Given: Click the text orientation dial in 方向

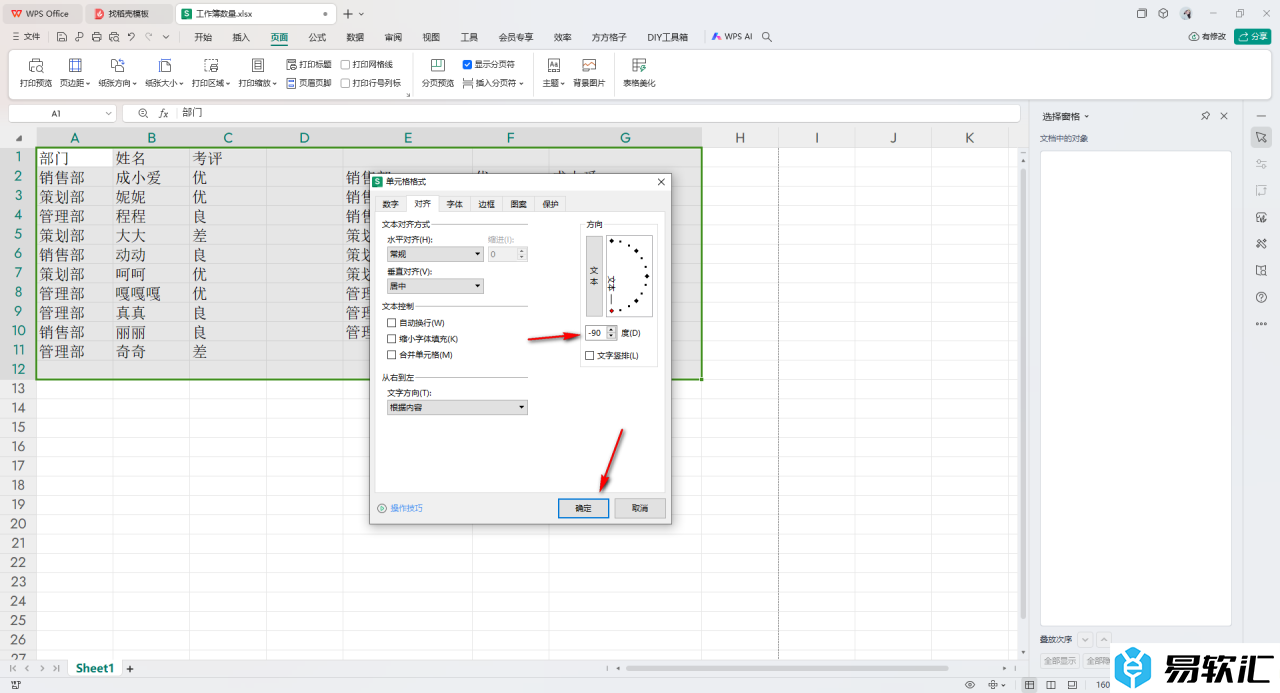Looking at the screenshot, I should click(629, 276).
